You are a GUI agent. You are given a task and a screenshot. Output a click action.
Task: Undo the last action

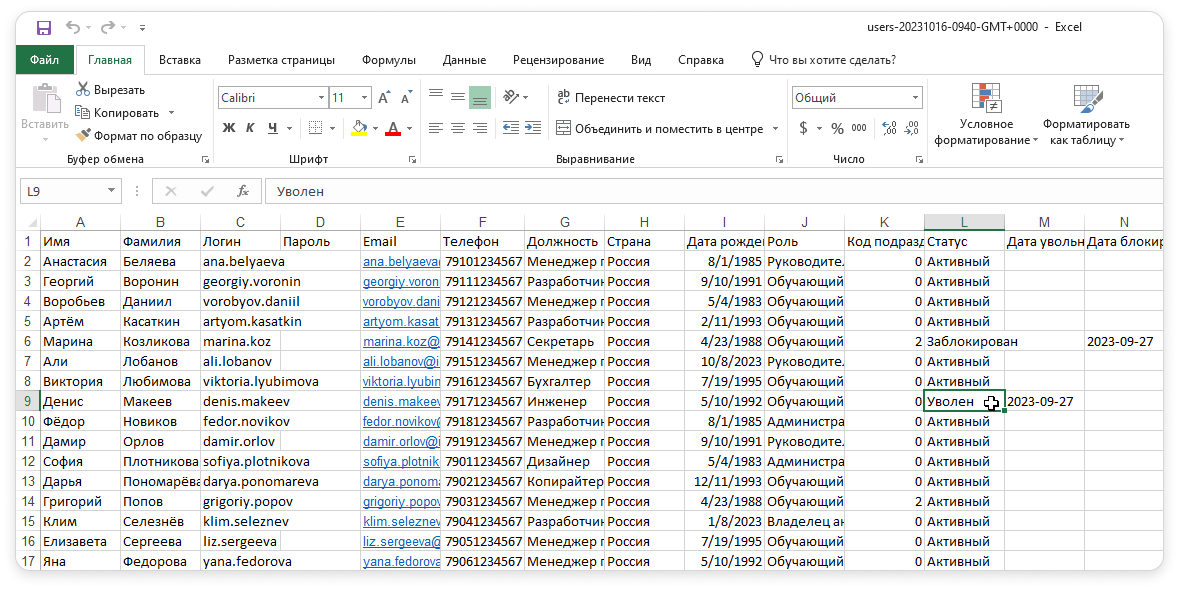[73, 28]
